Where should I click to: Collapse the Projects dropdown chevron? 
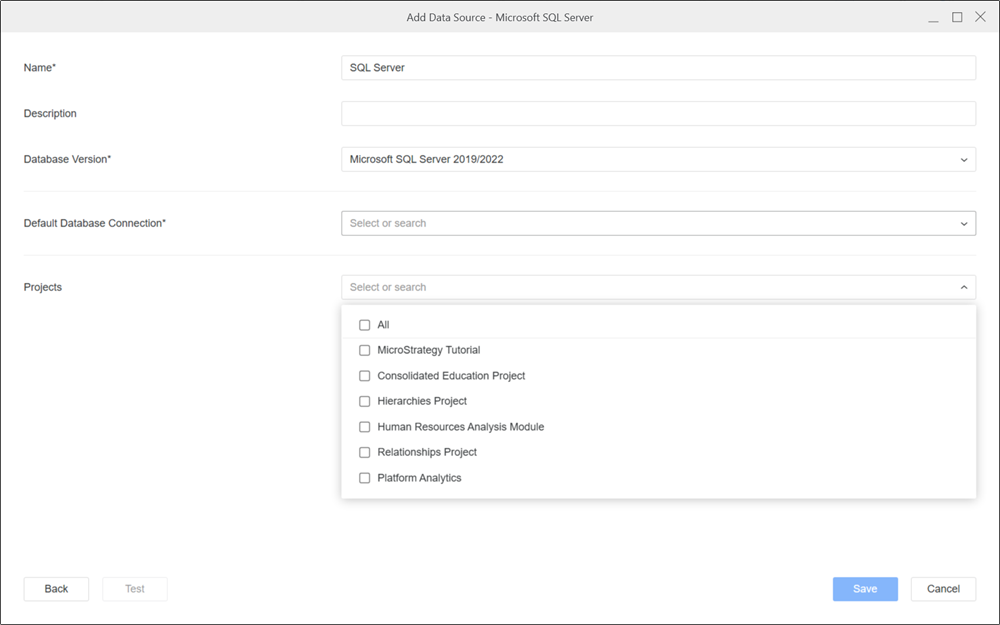964,287
